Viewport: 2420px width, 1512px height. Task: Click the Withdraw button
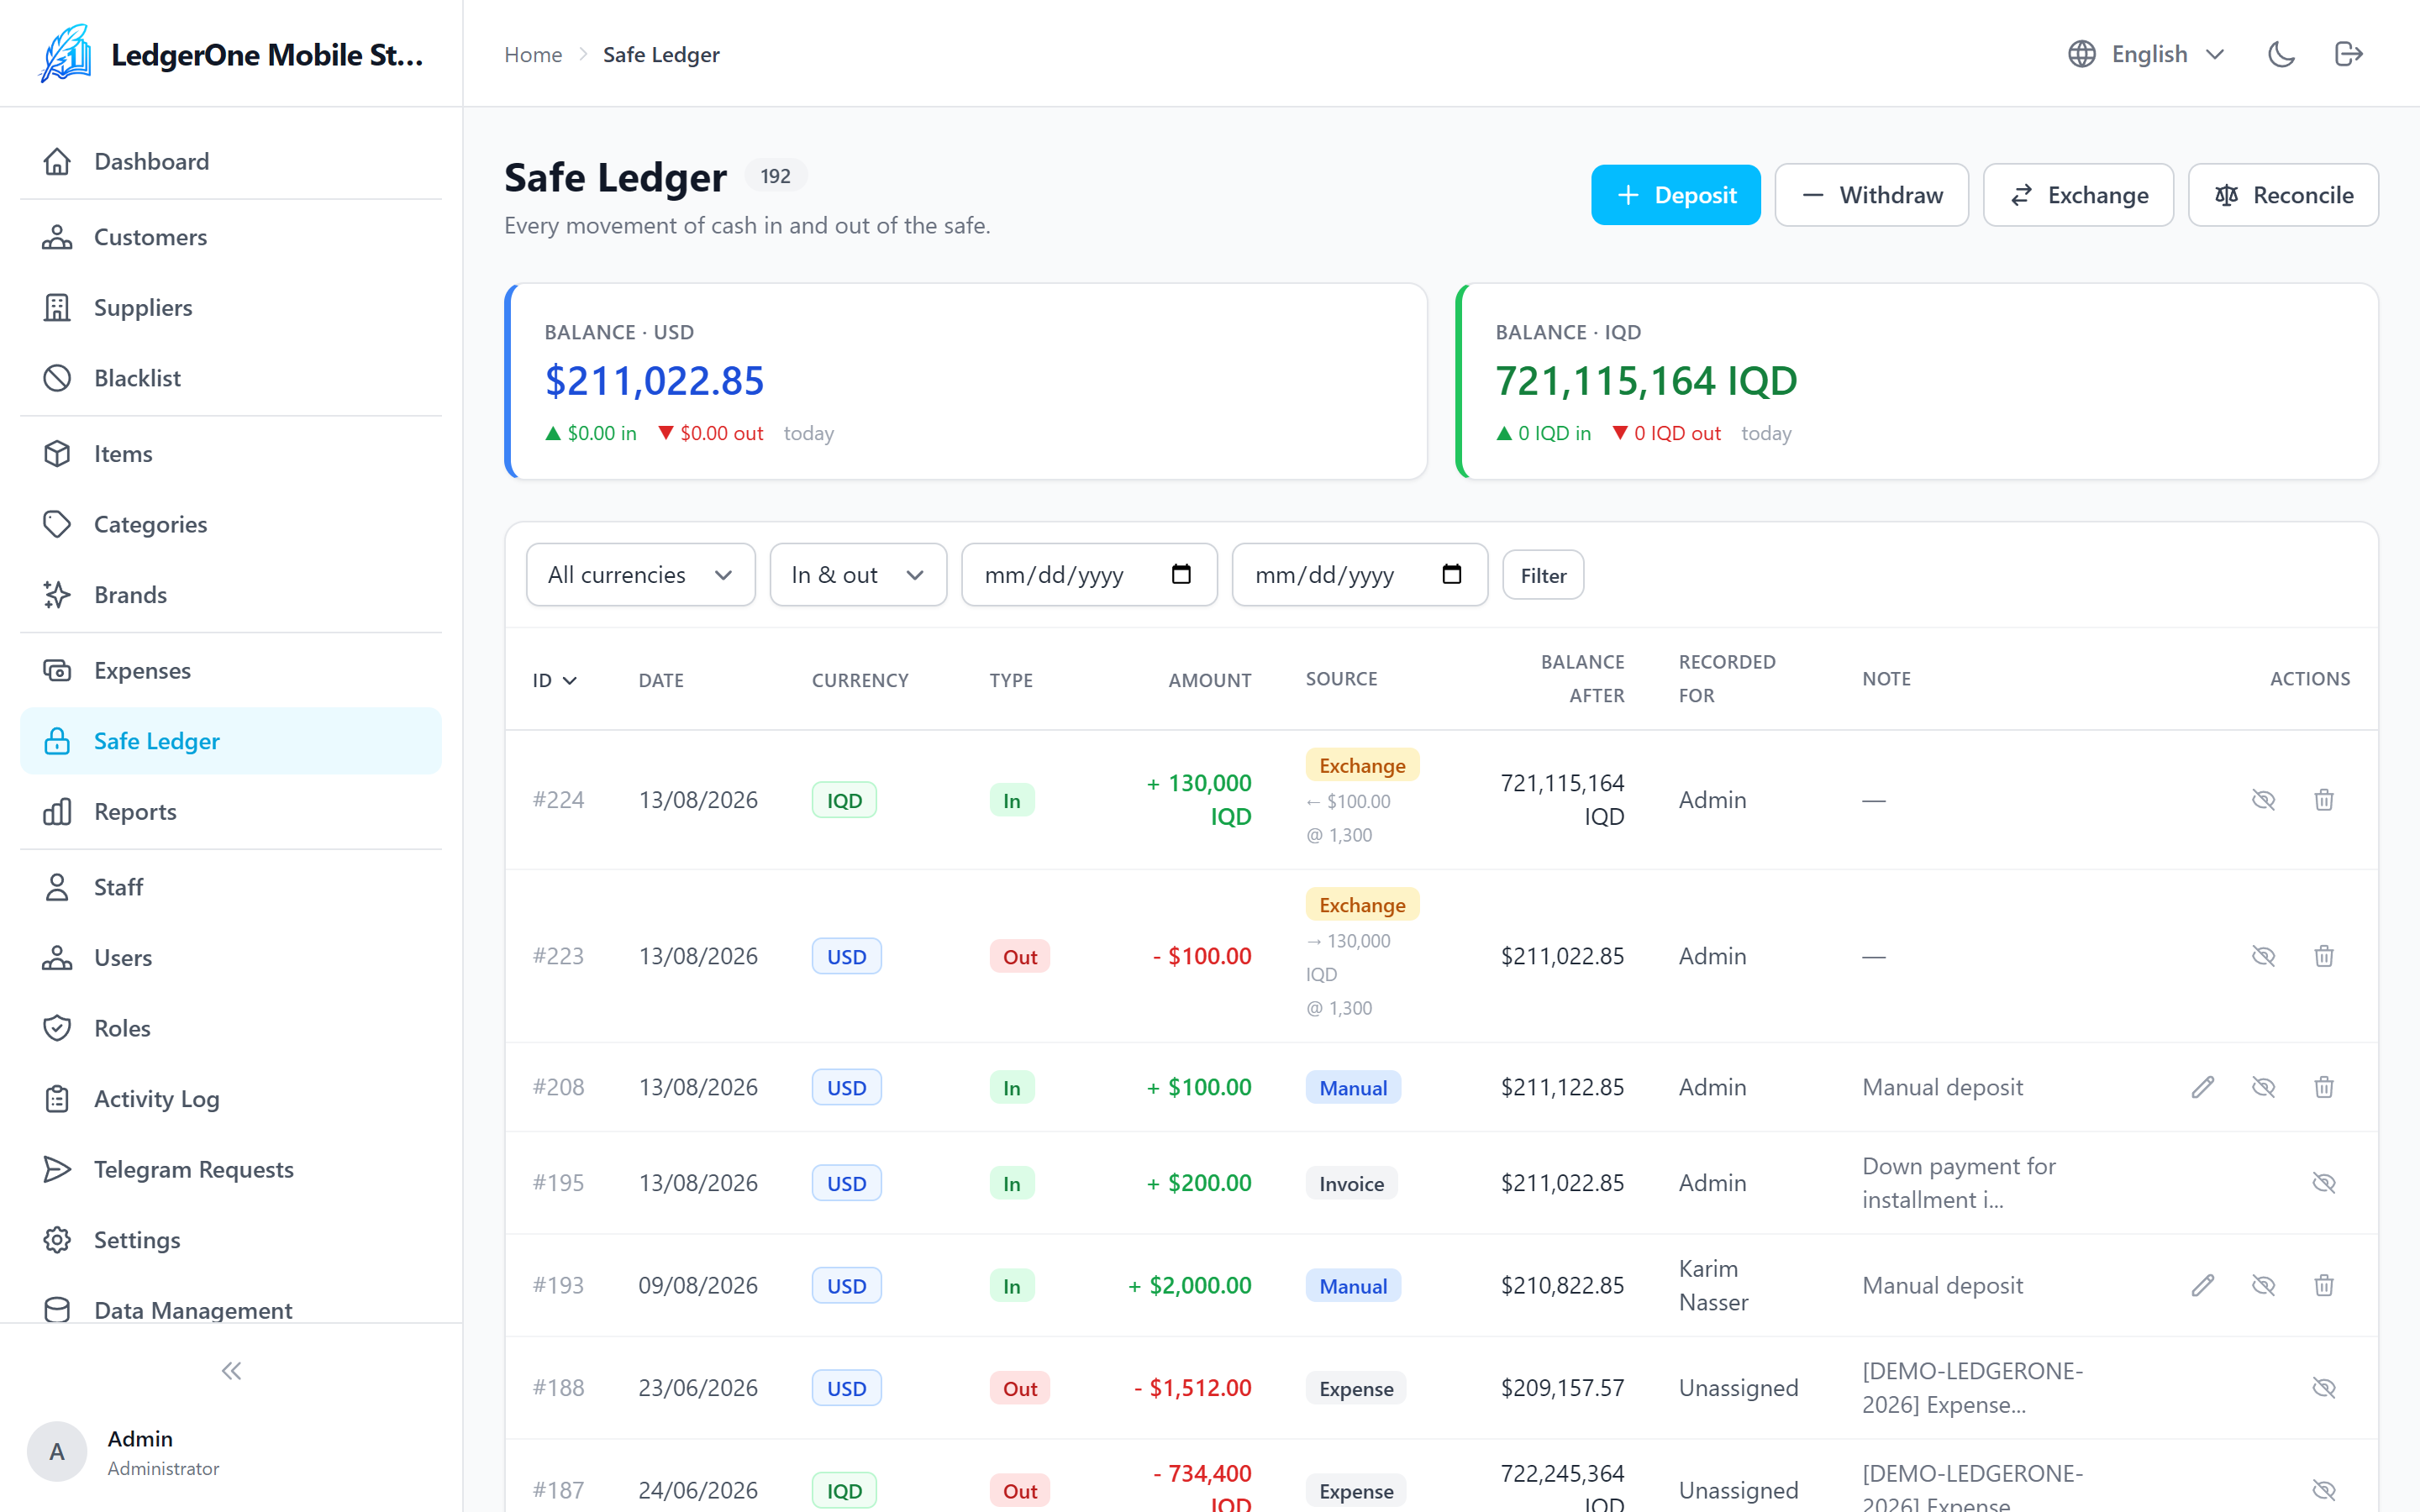(x=1871, y=194)
